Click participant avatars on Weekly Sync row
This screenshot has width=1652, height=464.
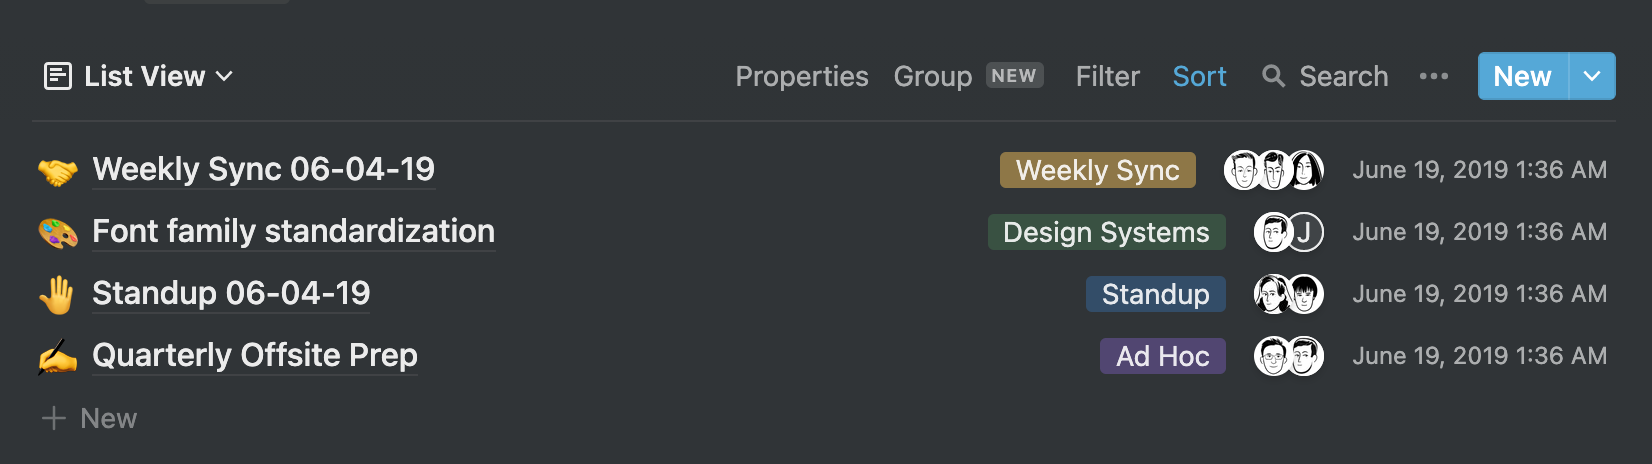(1274, 170)
